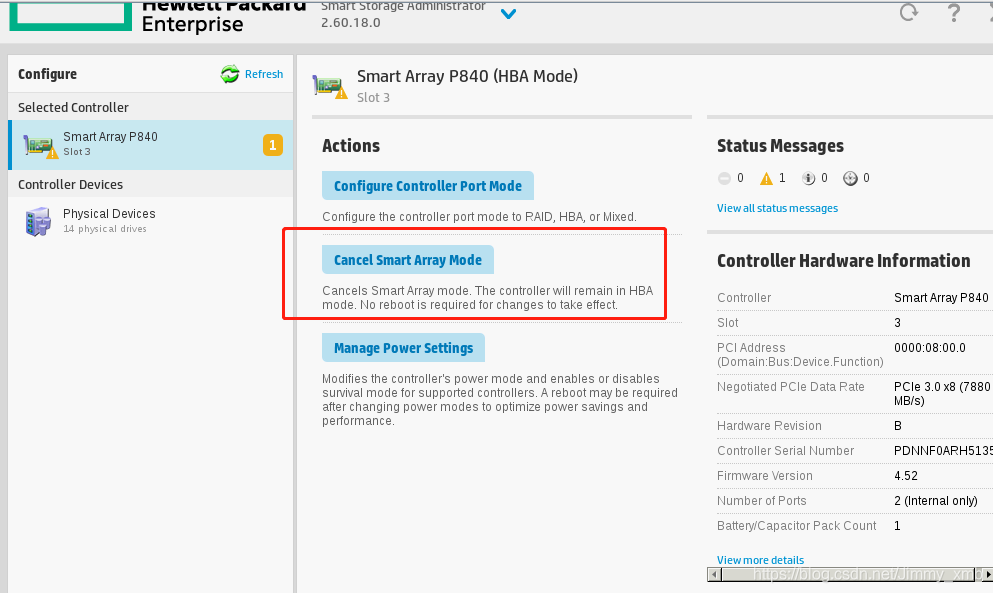Click the fourth status icon after info
The image size is (993, 593).
pyautogui.click(x=850, y=179)
